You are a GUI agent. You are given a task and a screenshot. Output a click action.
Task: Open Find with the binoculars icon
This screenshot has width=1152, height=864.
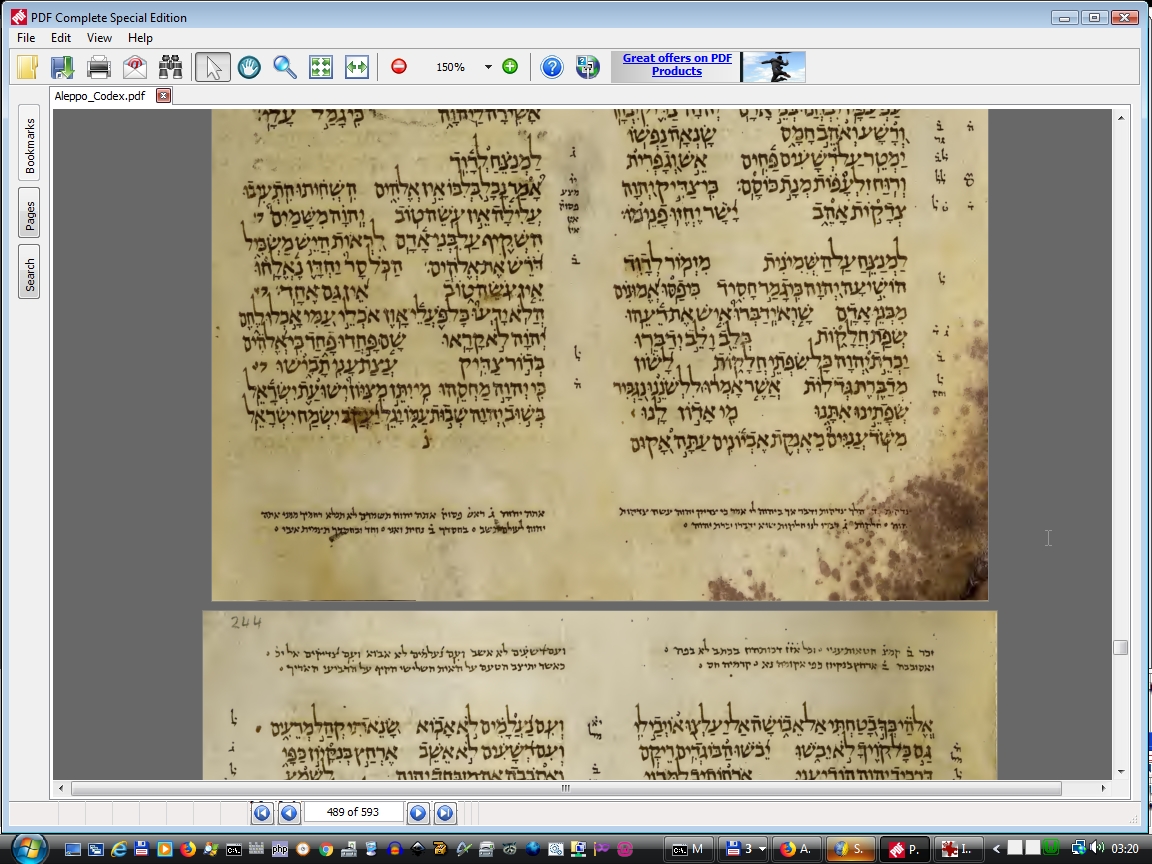click(x=170, y=67)
